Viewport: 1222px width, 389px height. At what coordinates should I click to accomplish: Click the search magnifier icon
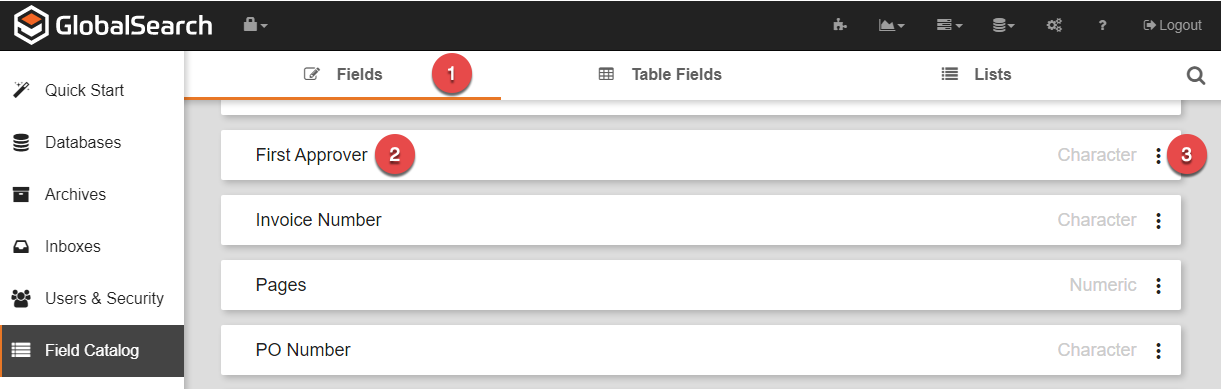click(x=1196, y=75)
